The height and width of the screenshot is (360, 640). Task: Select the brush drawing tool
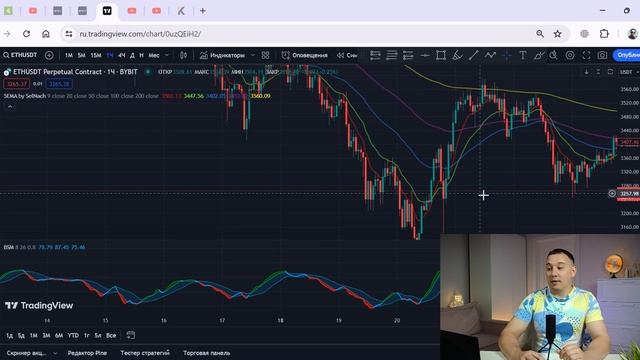tap(457, 55)
